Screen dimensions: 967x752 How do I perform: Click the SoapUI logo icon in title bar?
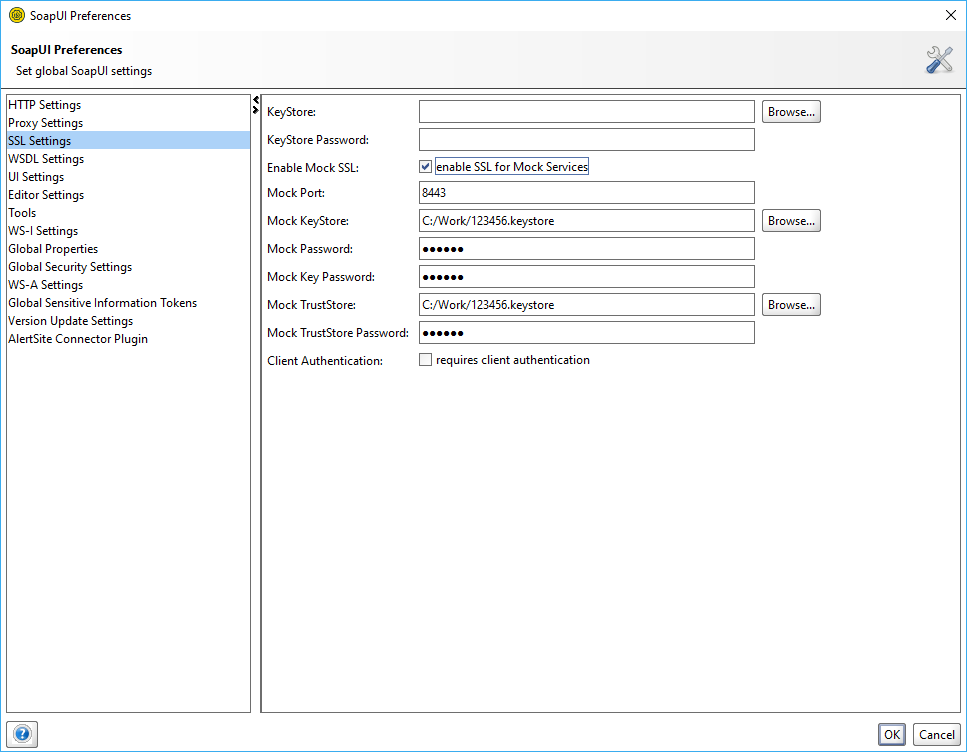[x=17, y=15]
